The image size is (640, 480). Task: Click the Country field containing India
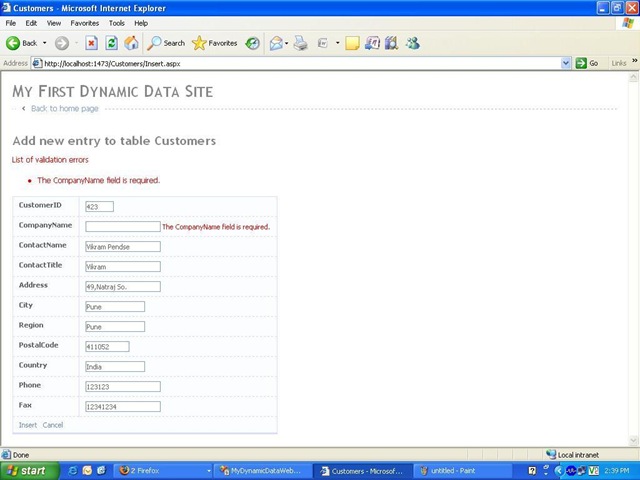(115, 367)
